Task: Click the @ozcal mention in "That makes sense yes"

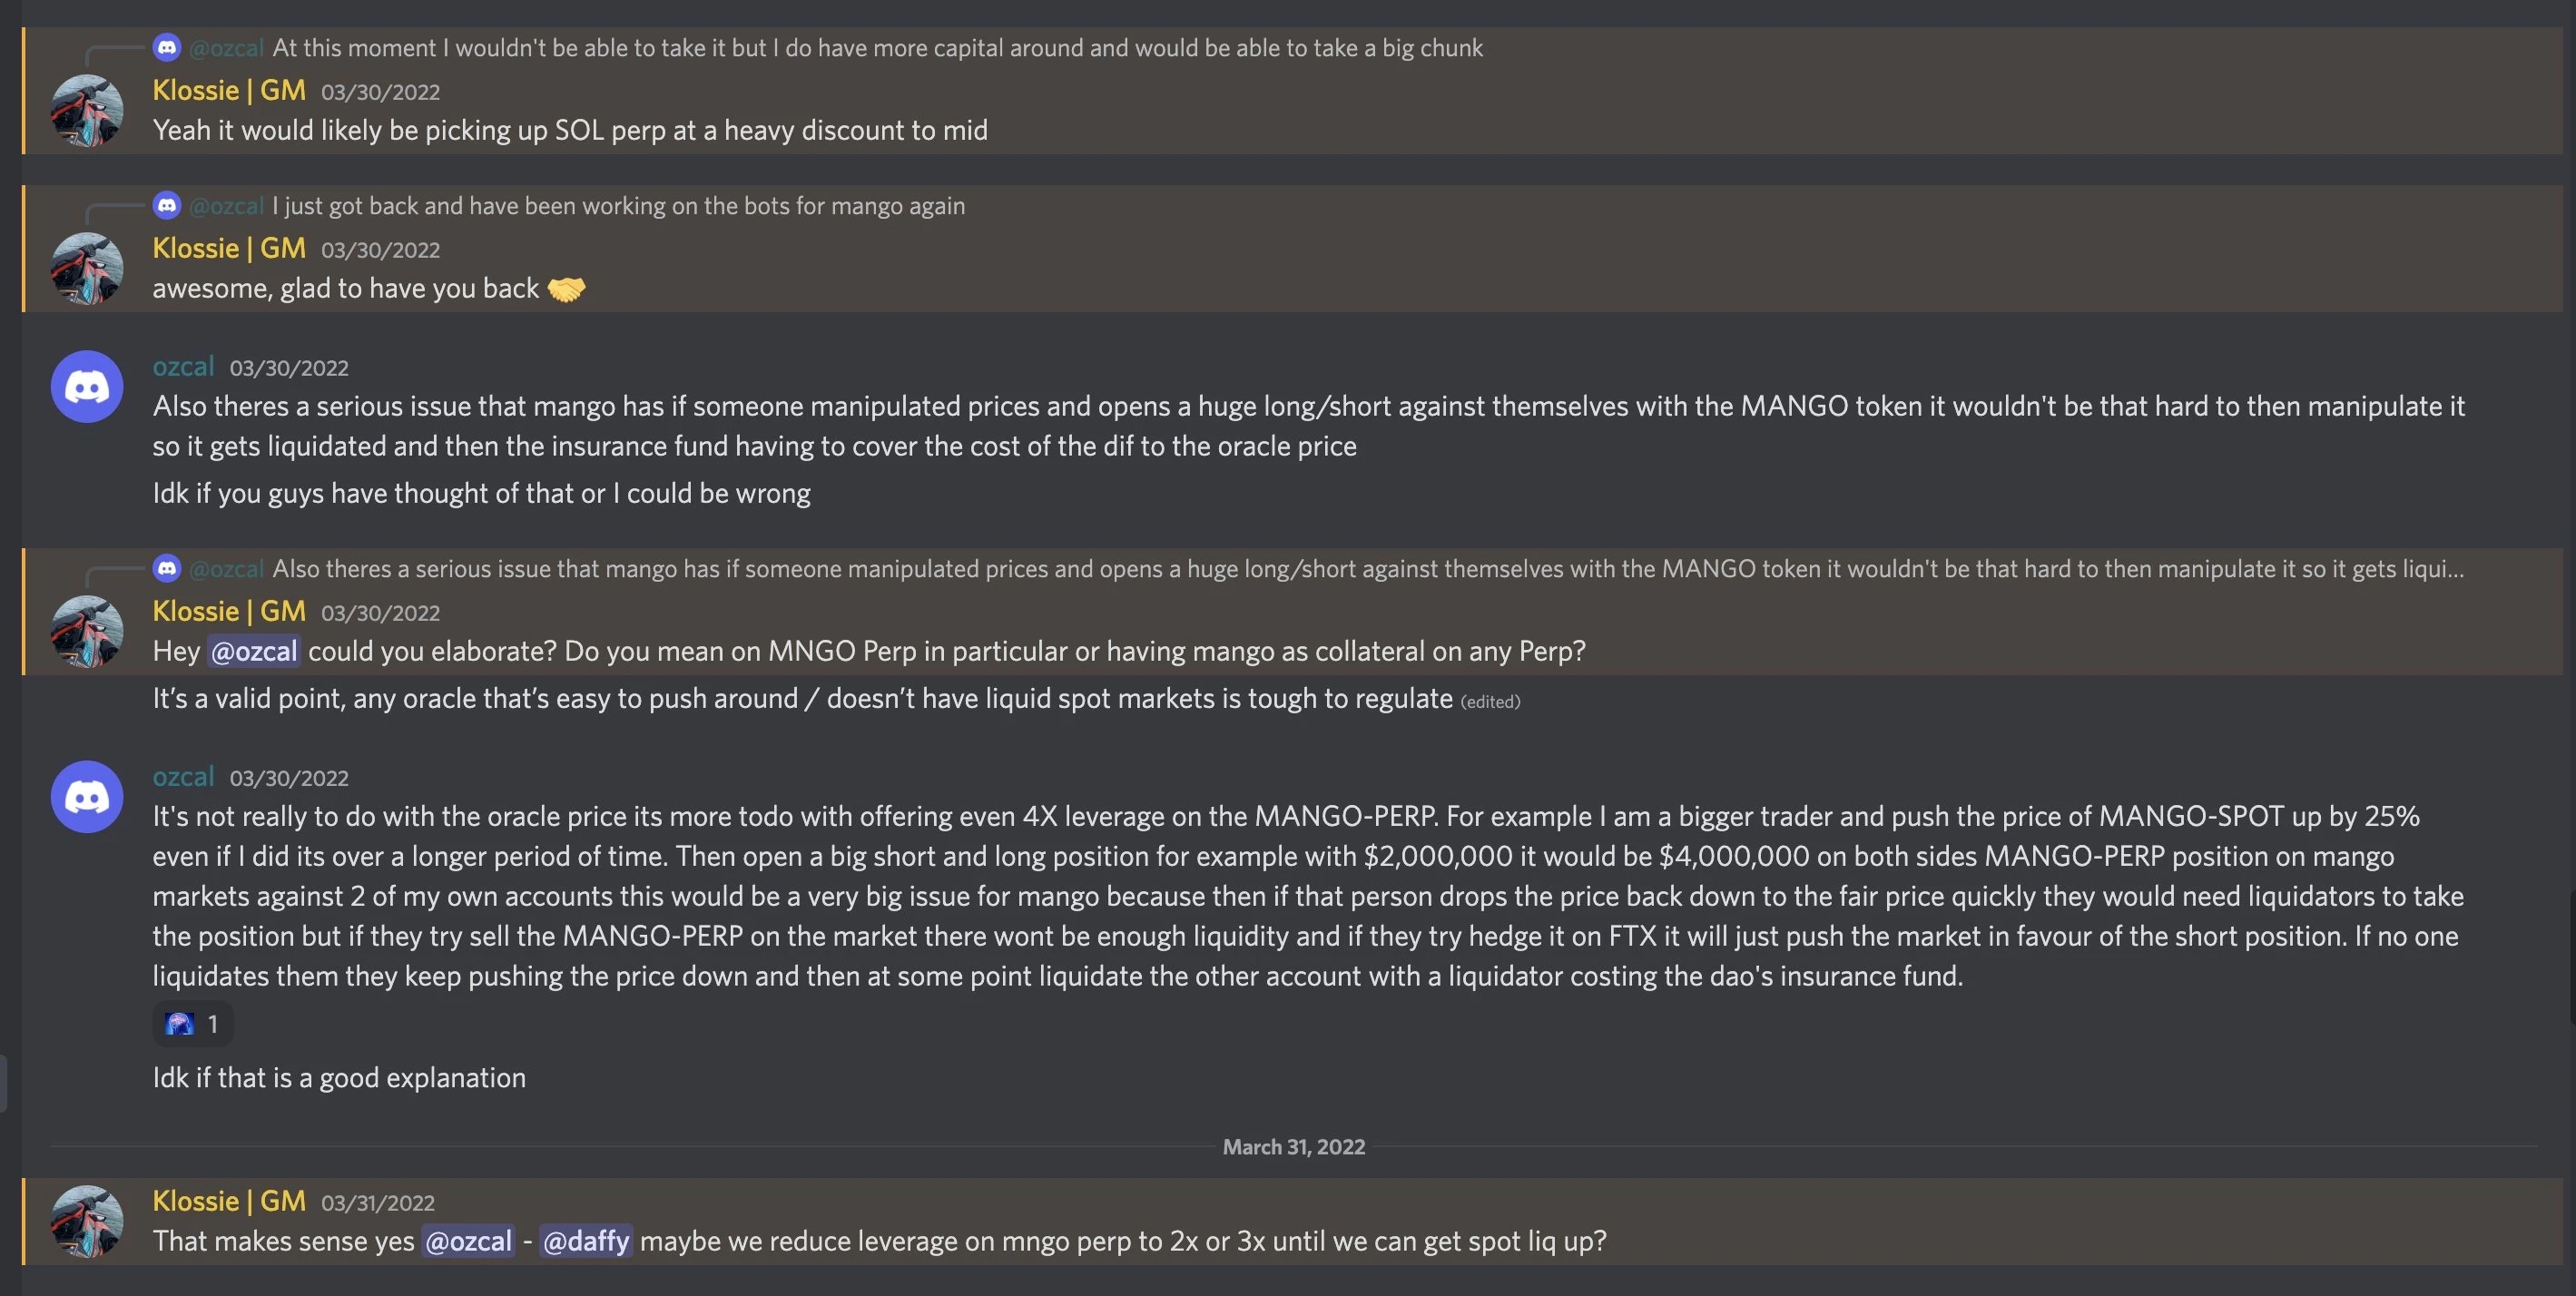Action: click(x=468, y=1241)
